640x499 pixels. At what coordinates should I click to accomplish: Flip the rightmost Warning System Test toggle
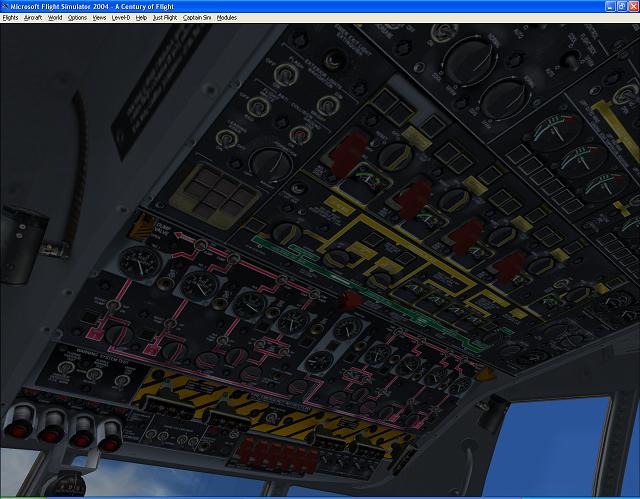[121, 380]
